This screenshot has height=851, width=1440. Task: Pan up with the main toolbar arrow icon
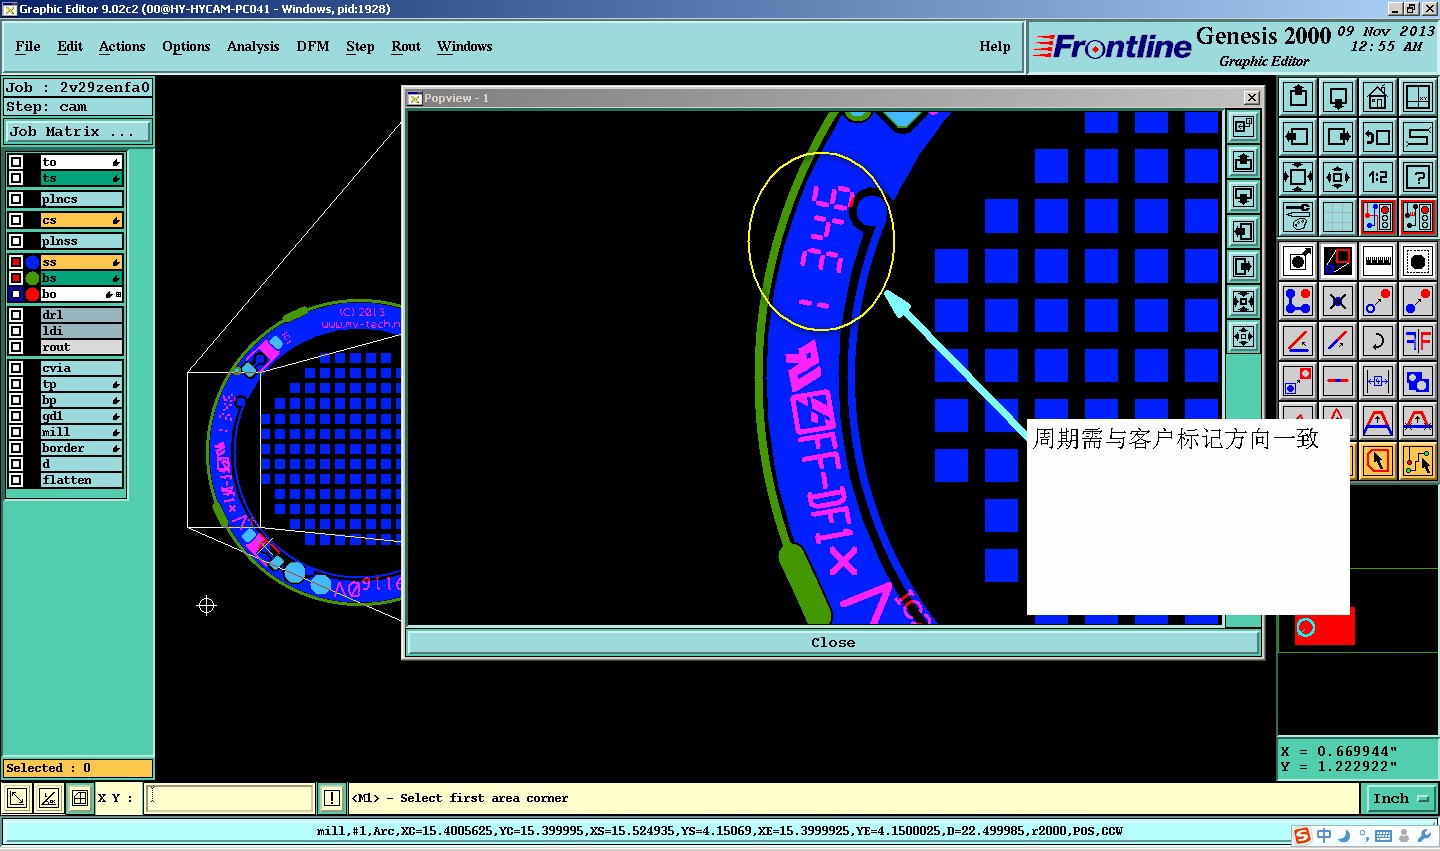(x=1298, y=97)
